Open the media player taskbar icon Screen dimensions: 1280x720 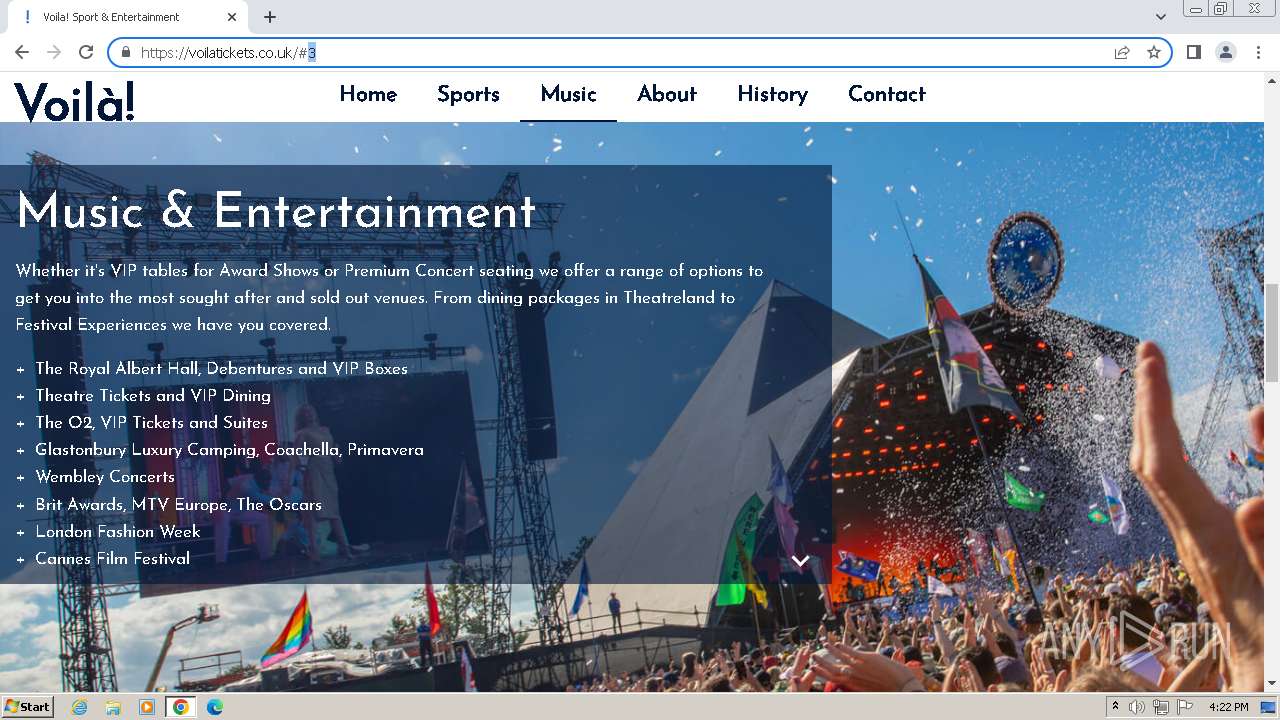click(x=147, y=707)
